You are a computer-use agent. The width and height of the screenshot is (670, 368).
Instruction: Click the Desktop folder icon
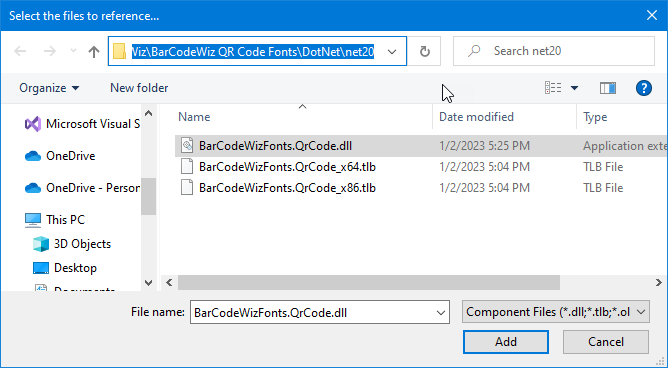coord(41,268)
